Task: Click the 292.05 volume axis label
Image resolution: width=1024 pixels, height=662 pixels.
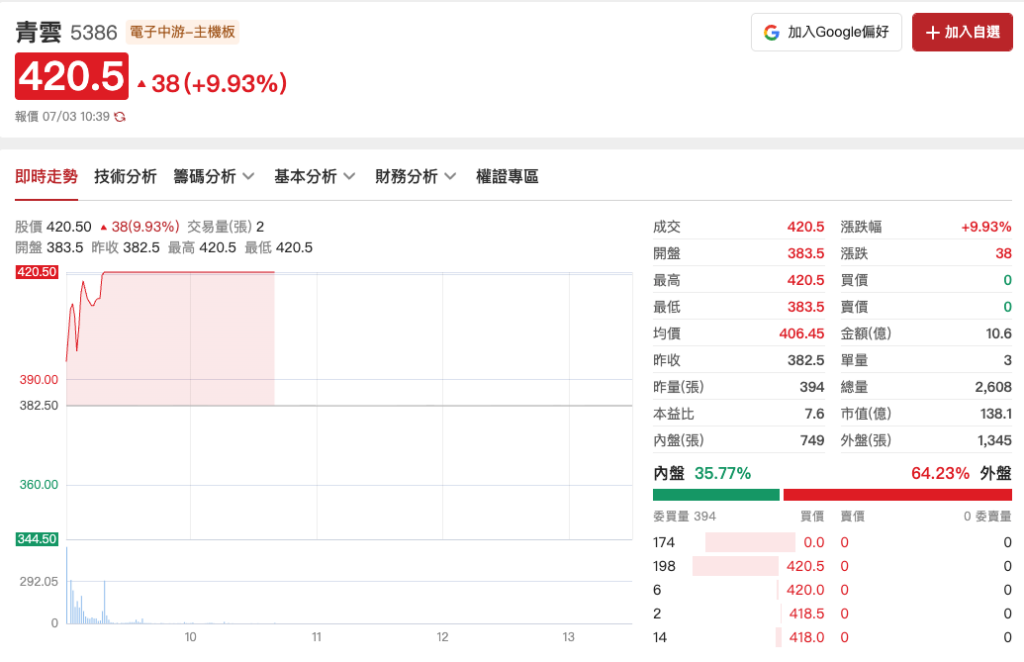Action: 39,581
